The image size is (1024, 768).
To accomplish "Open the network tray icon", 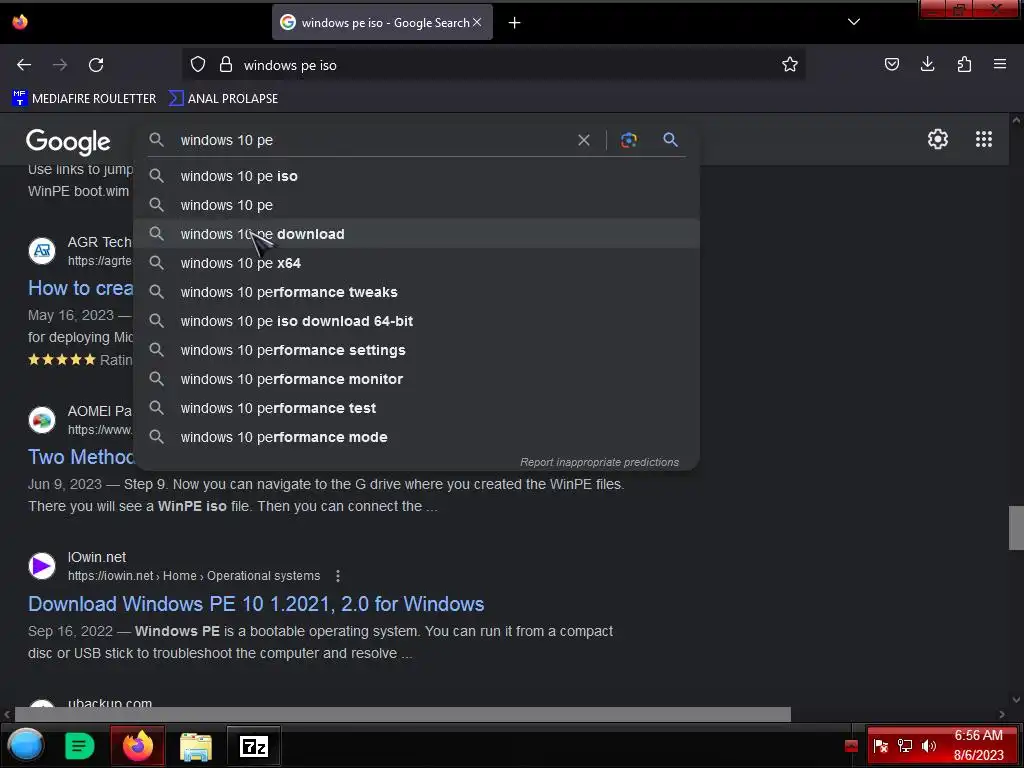I will pos(904,746).
